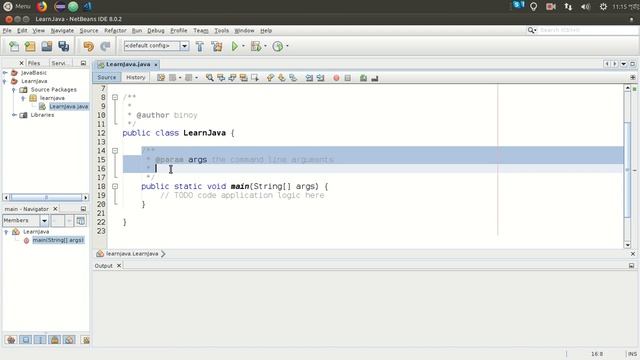
Task: Expand the JavaBasic project node
Action: point(5,73)
